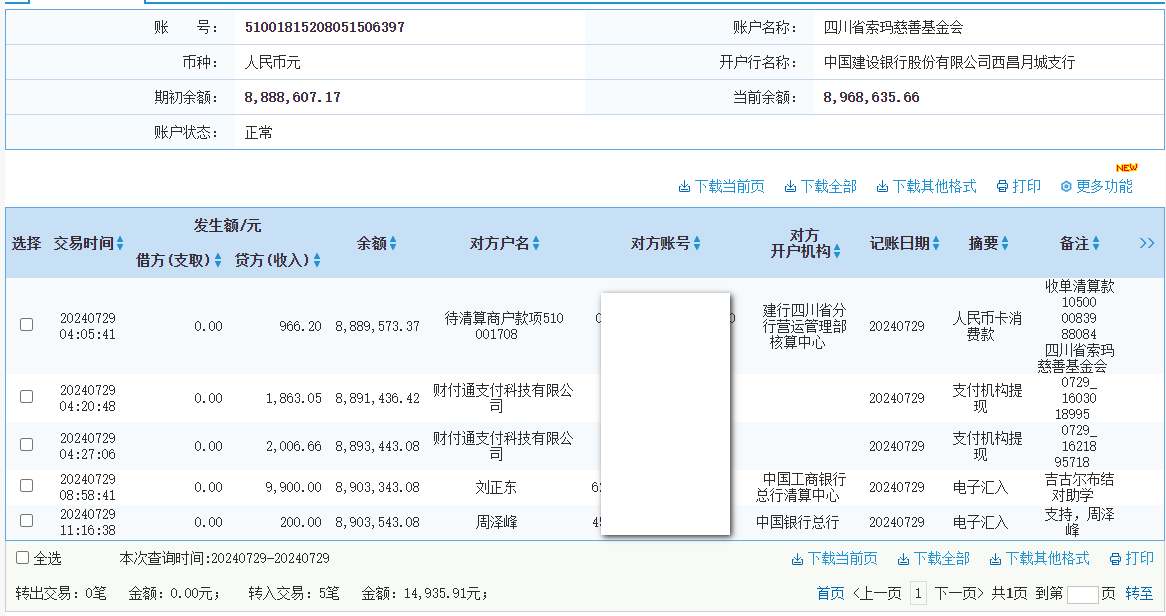Sort 对方开户机构 column arrows
Screen dimensions: 1166x616
click(x=837, y=251)
